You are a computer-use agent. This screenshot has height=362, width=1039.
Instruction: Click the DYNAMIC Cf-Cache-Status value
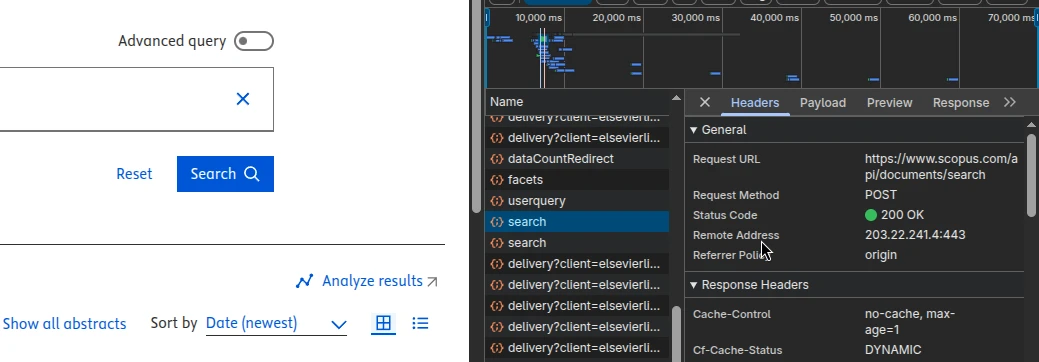click(x=893, y=350)
